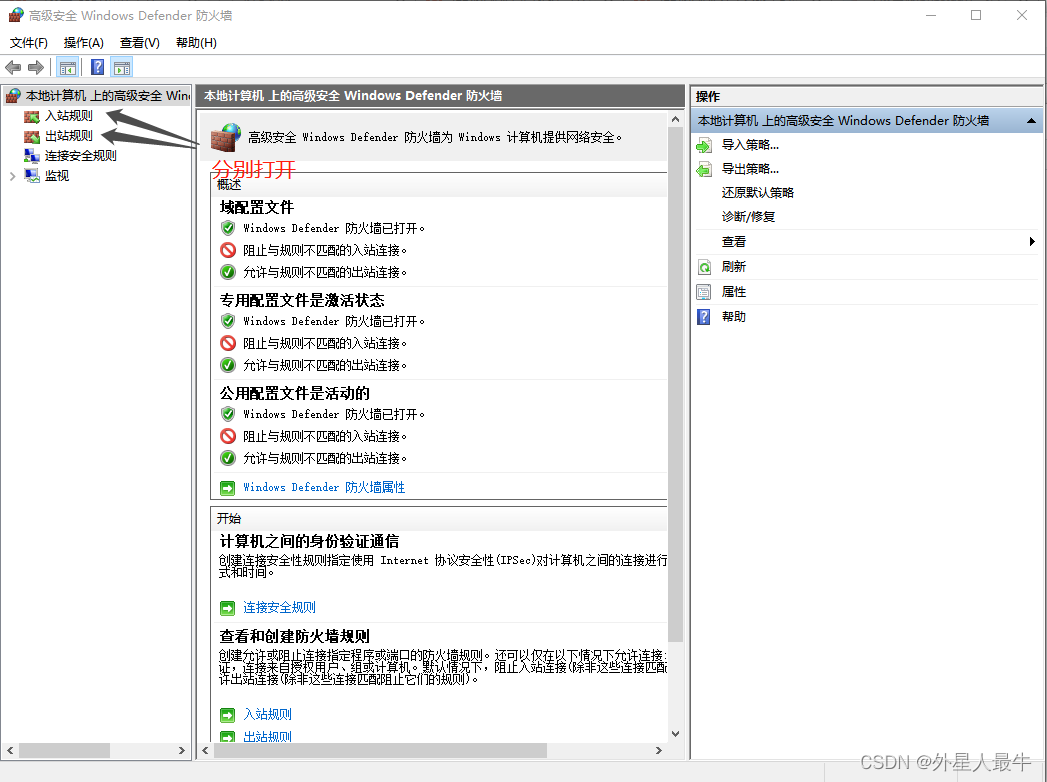Select 入站规则 in the left tree
The height and width of the screenshot is (782, 1047).
(69, 116)
